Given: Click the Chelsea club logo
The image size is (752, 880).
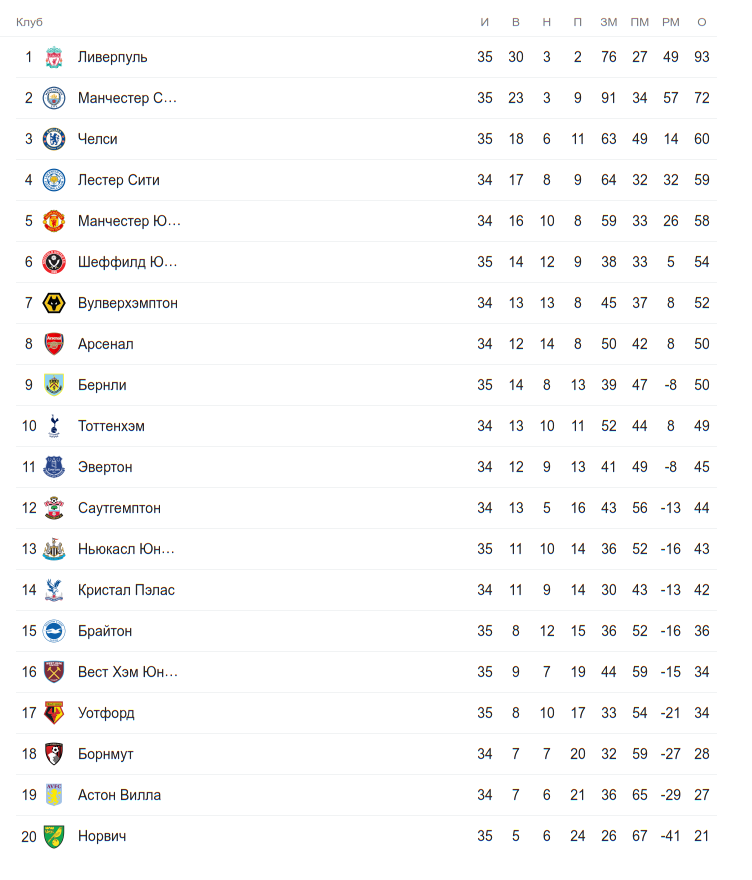Looking at the screenshot, I should [54, 139].
